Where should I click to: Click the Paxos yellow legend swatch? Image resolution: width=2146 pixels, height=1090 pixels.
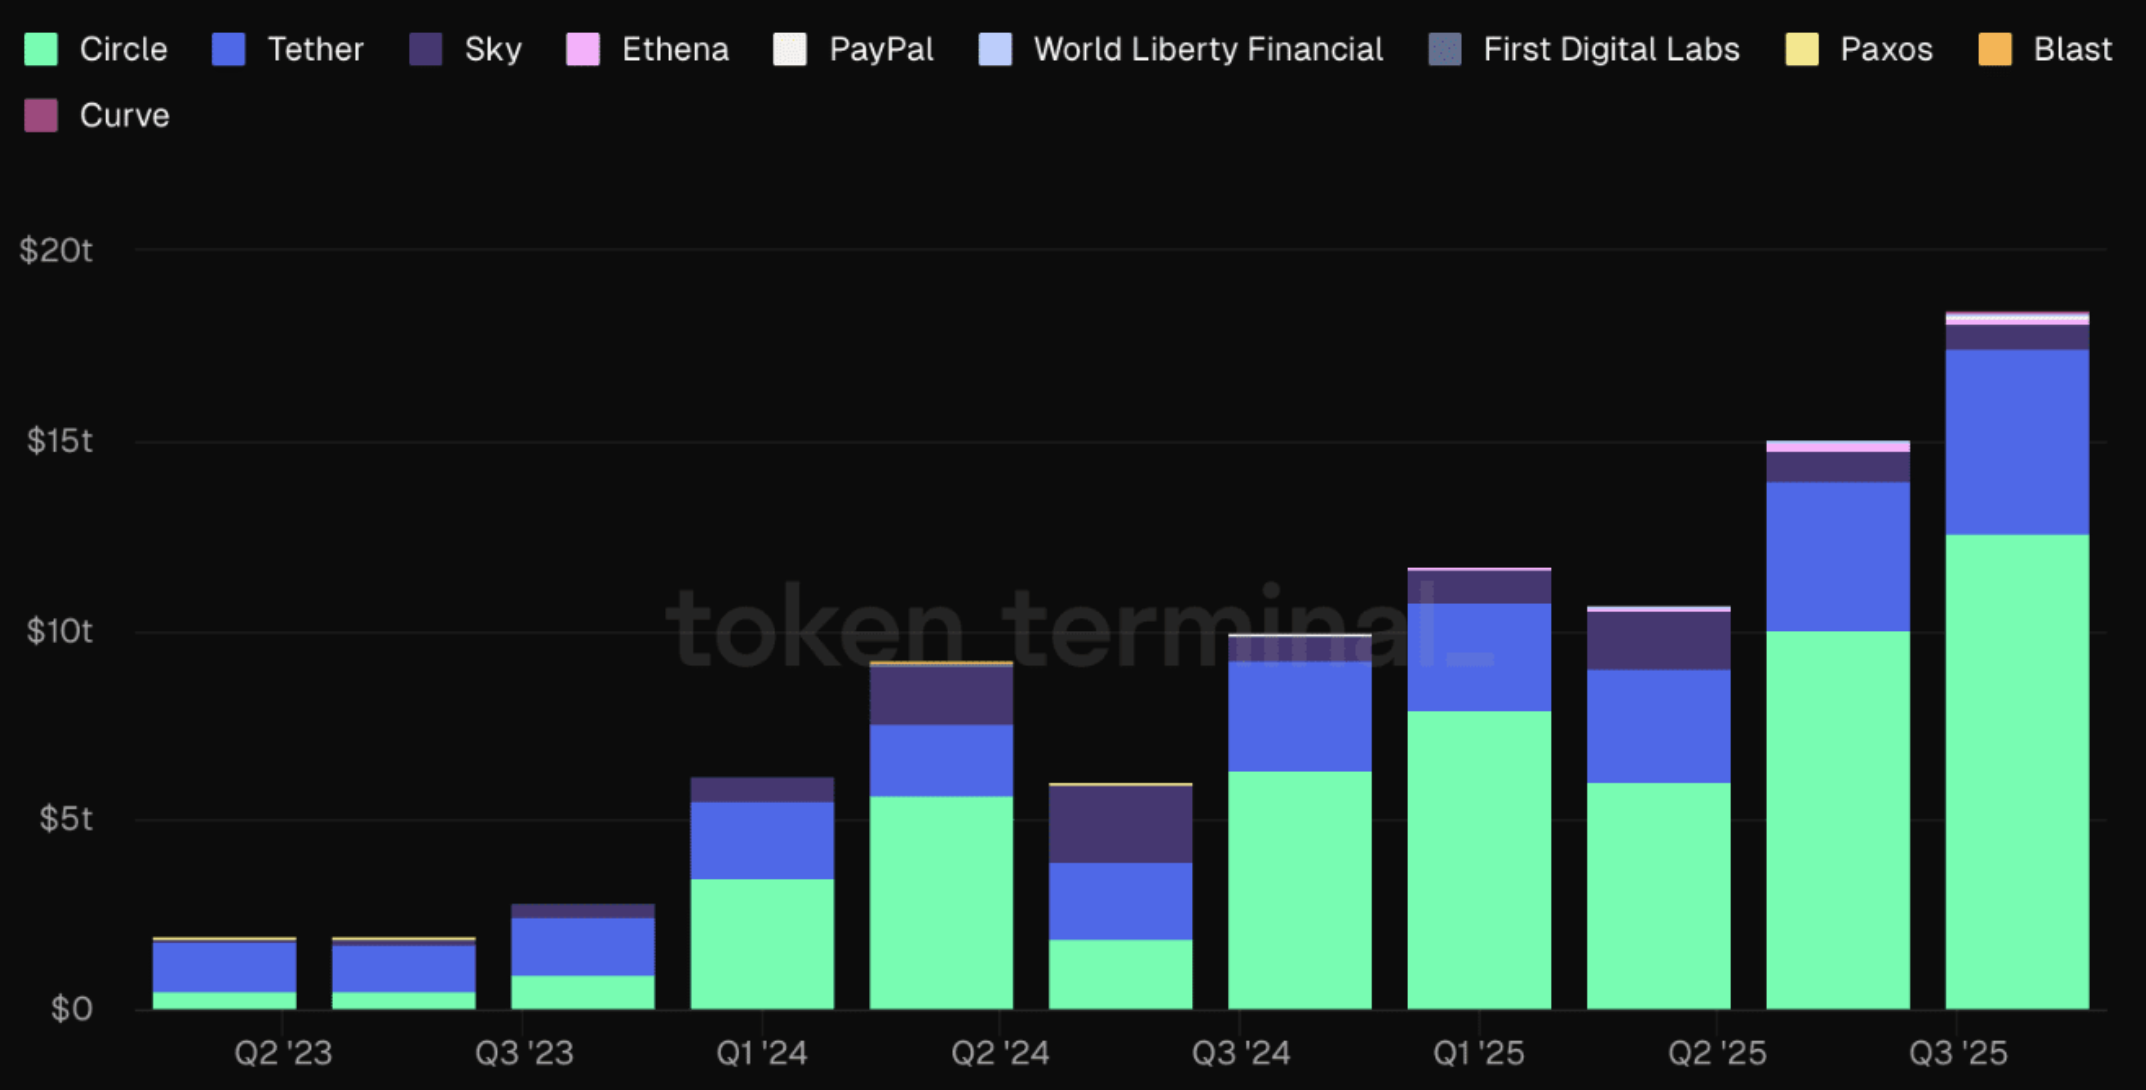coord(1802,49)
